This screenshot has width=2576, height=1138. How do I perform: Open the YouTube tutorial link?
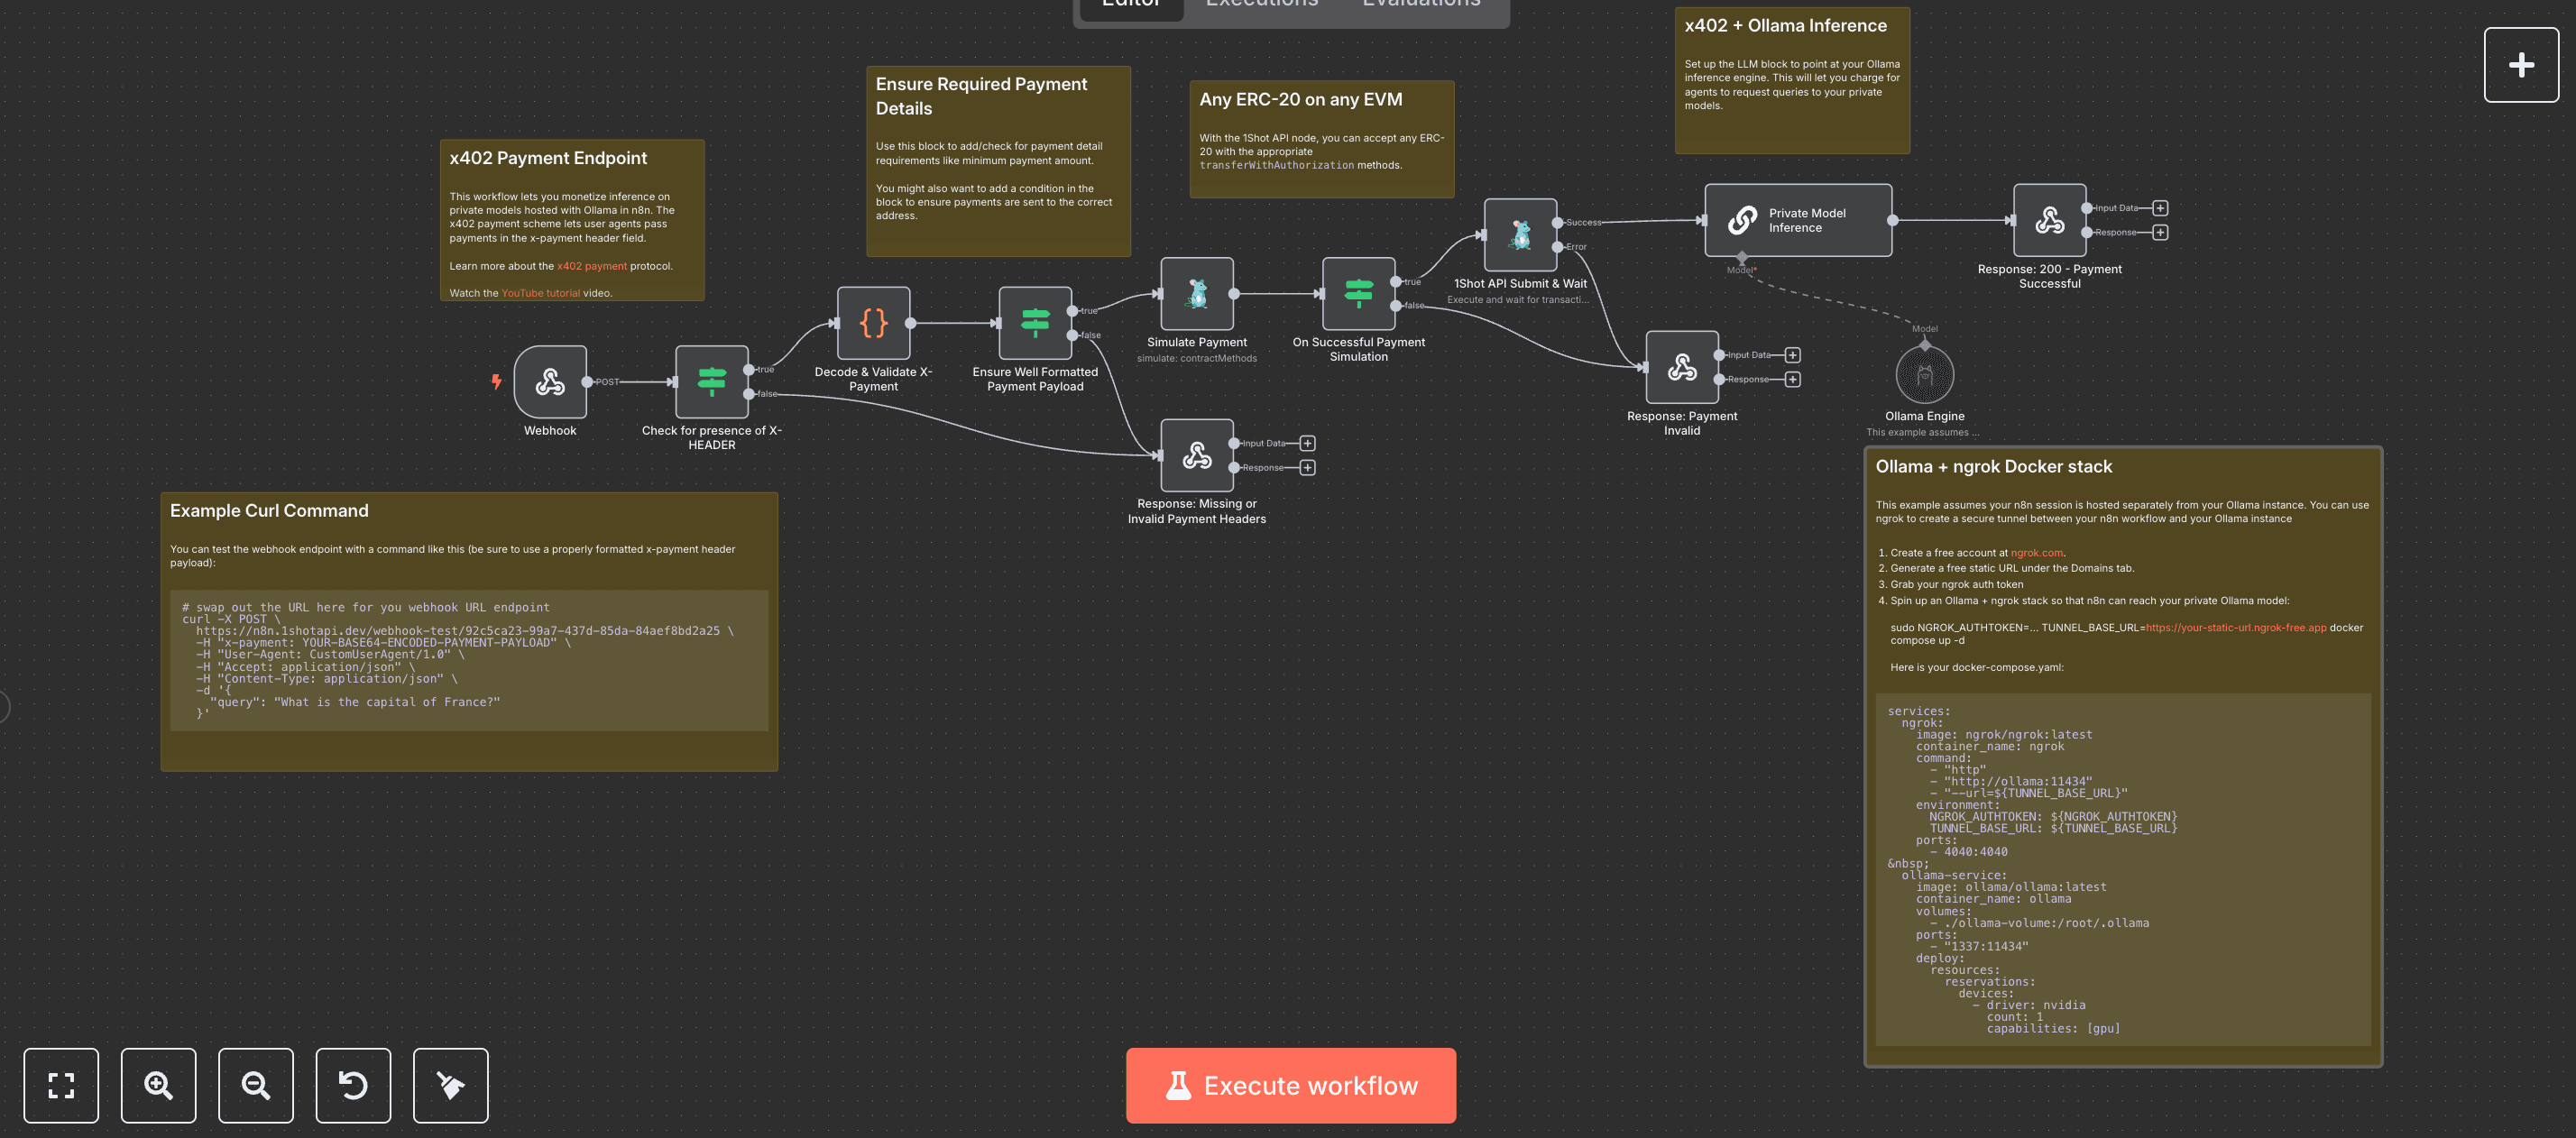click(x=540, y=293)
